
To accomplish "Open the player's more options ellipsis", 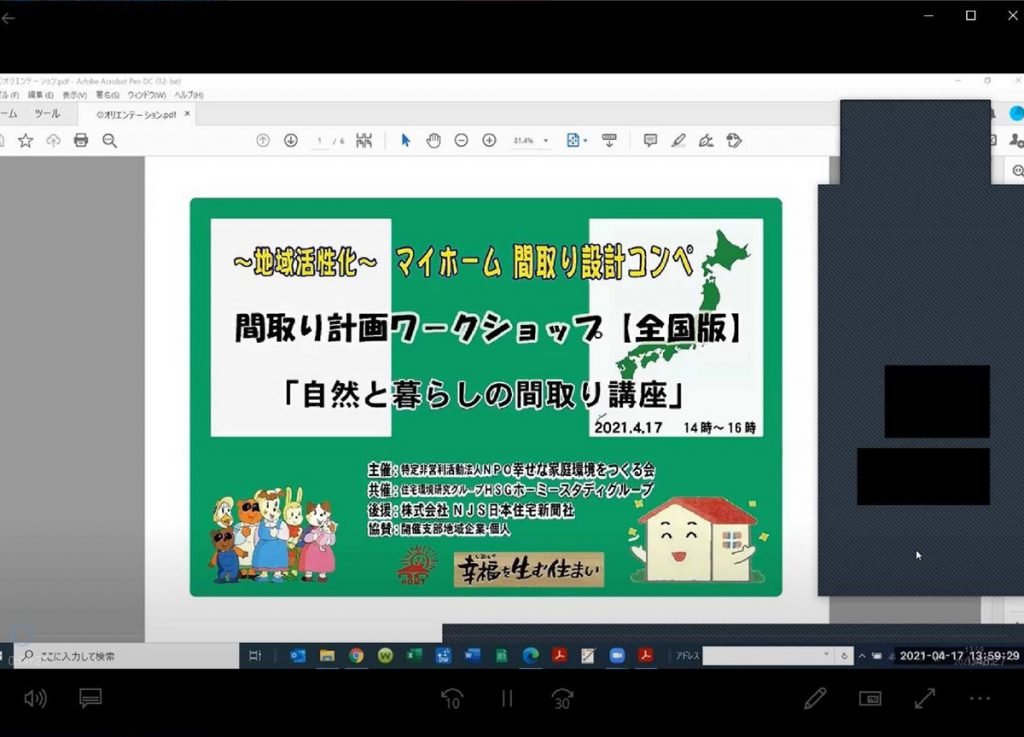I will pyautogui.click(x=980, y=698).
